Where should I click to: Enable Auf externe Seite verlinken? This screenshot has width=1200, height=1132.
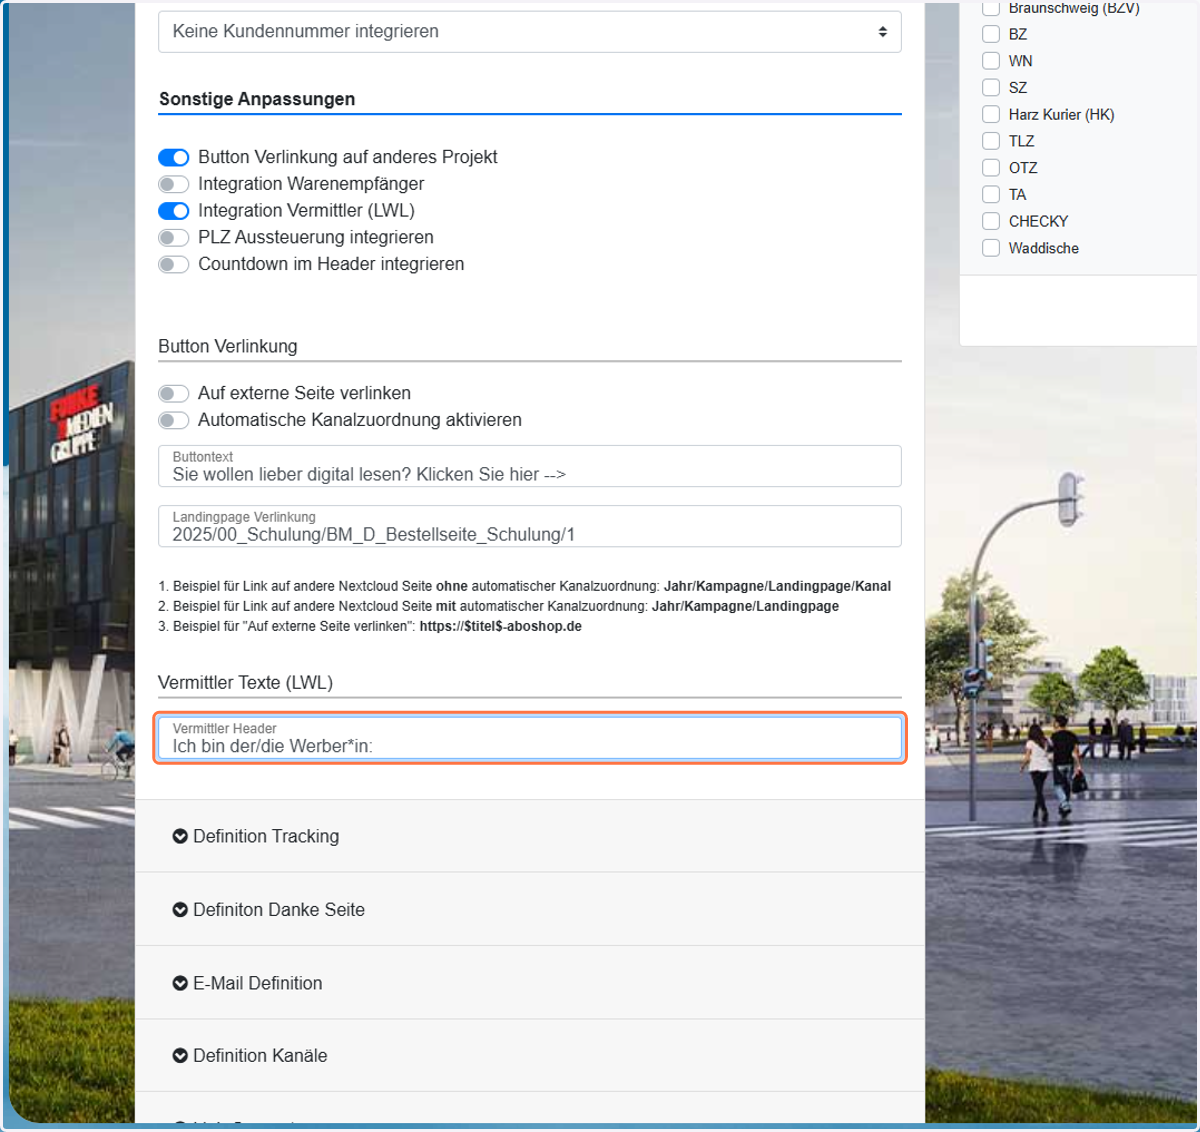[174, 394]
